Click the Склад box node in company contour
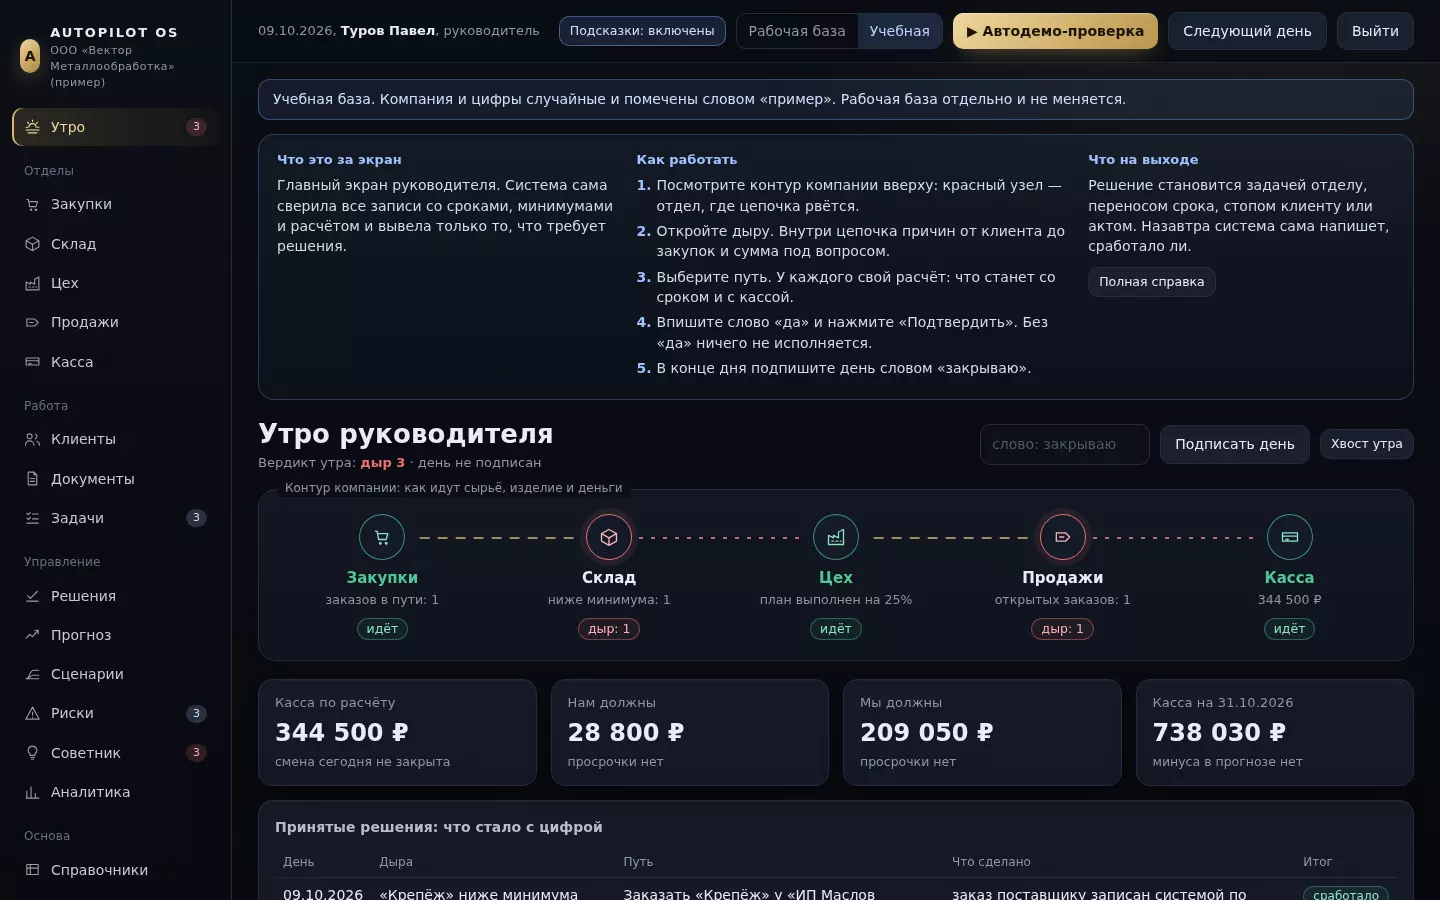Image resolution: width=1440 pixels, height=900 pixels. point(609,537)
